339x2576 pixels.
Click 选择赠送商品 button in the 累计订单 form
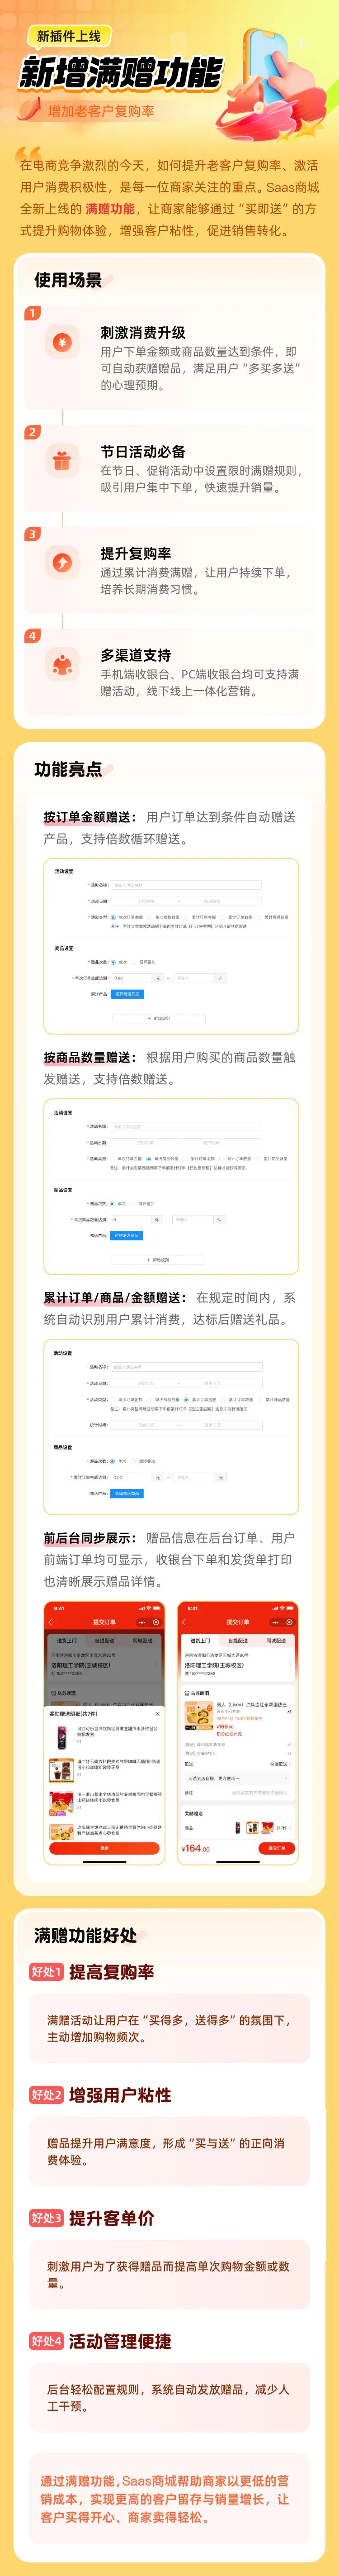[x=127, y=1493]
